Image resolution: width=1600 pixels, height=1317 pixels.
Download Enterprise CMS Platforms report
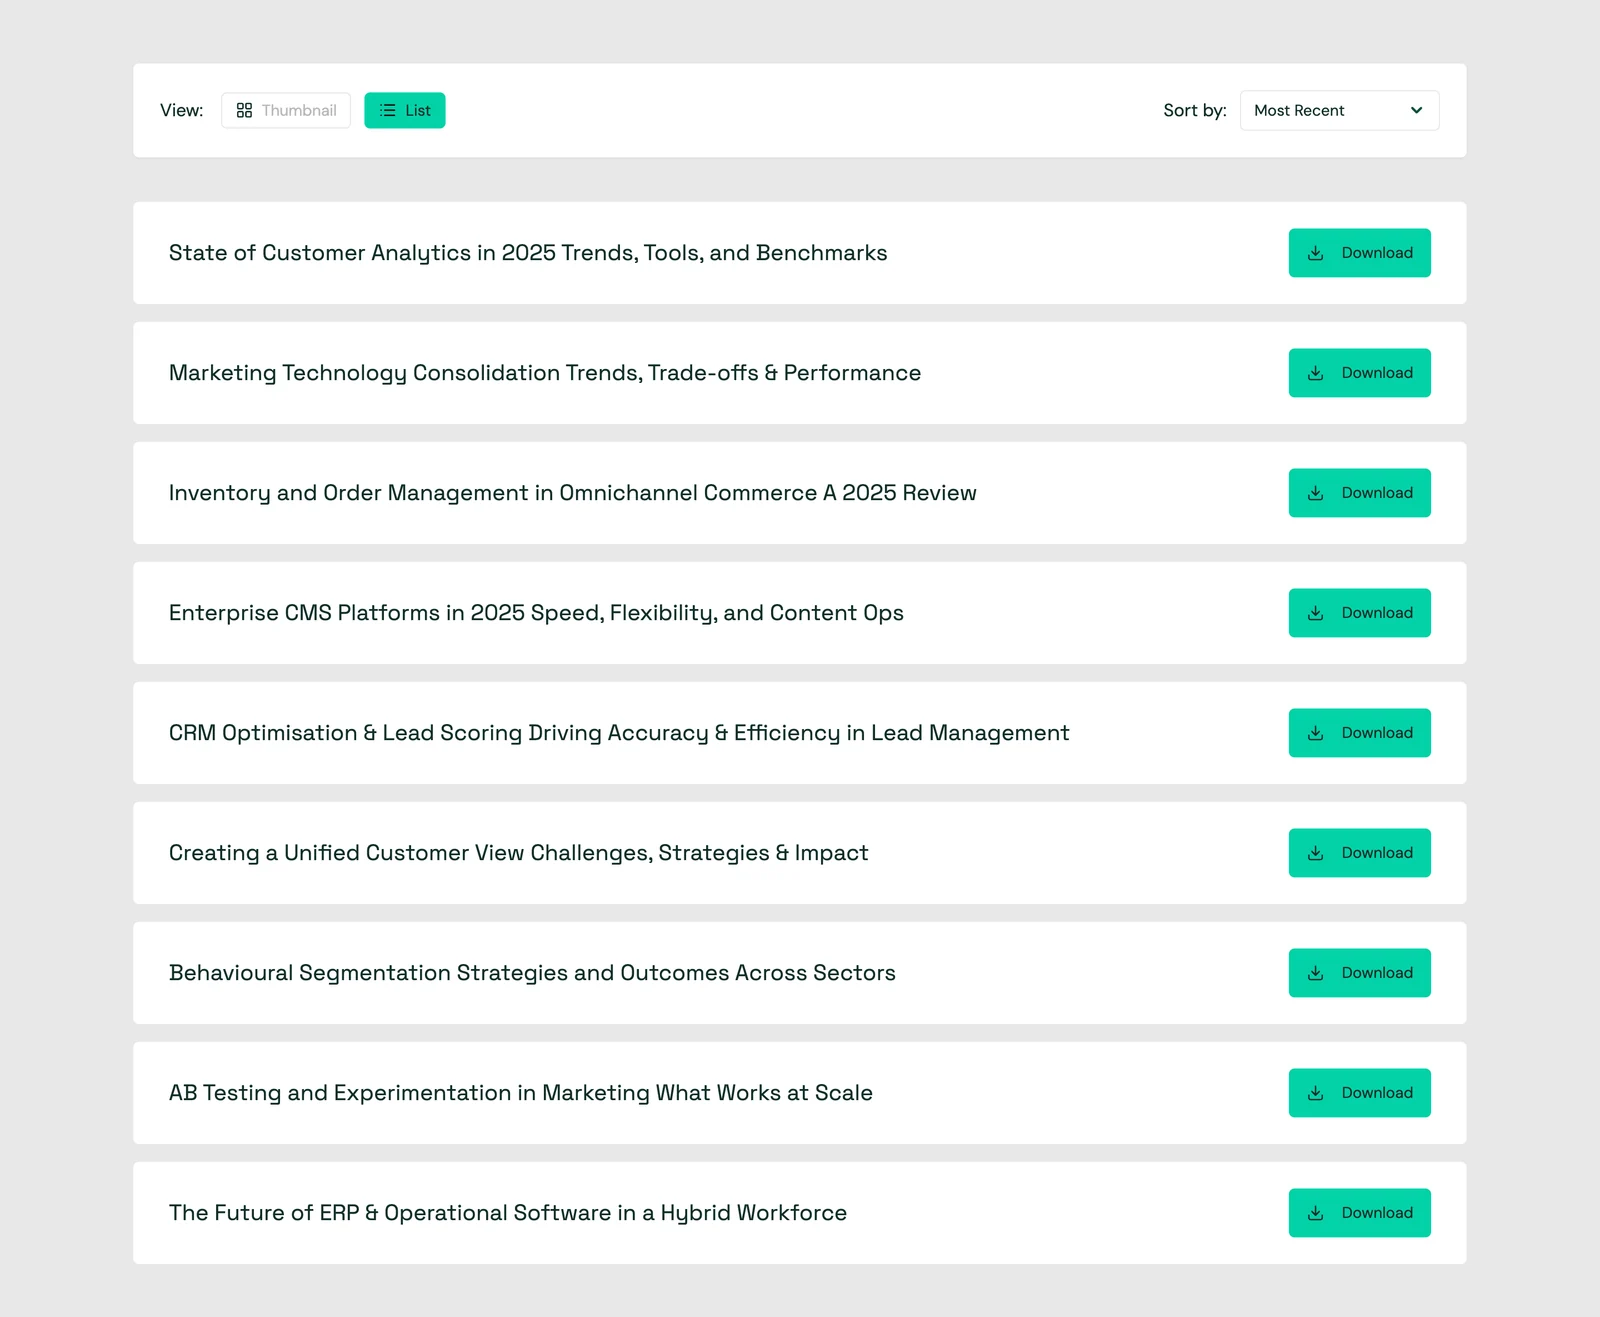click(1359, 613)
